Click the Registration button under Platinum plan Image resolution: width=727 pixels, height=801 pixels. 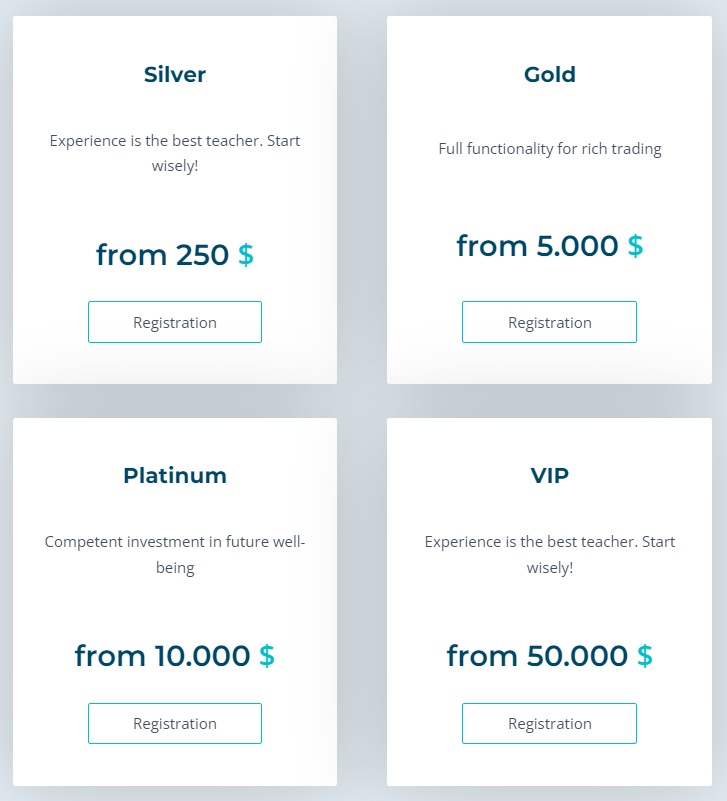pyautogui.click(x=175, y=723)
